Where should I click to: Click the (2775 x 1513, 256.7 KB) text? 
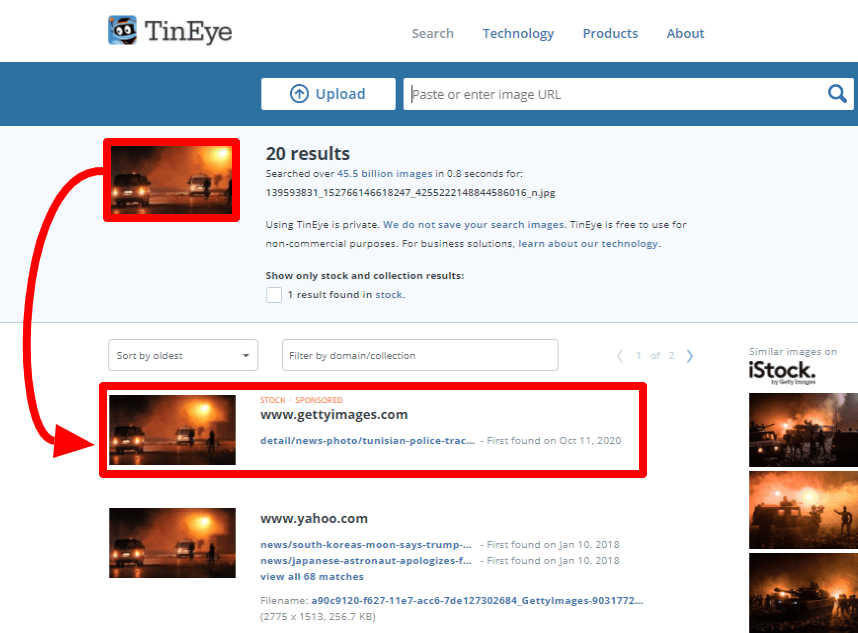pyautogui.click(x=318, y=617)
